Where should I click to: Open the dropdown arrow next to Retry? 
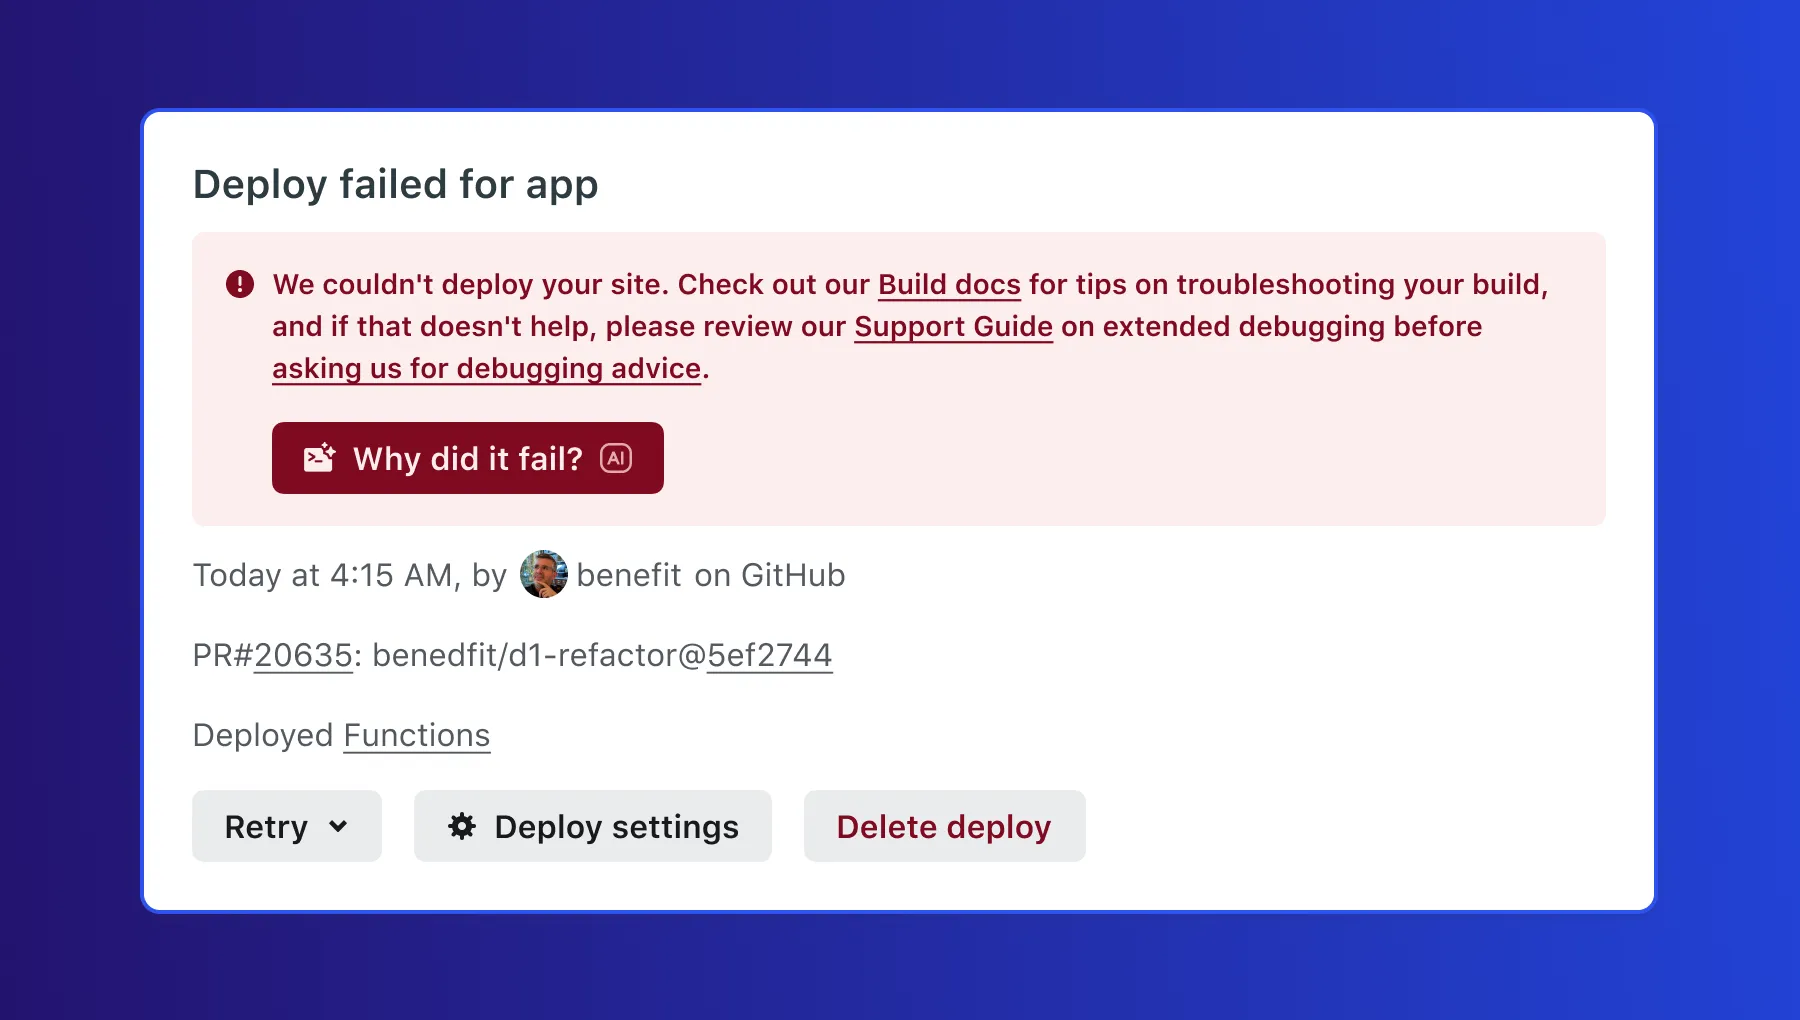[339, 827]
